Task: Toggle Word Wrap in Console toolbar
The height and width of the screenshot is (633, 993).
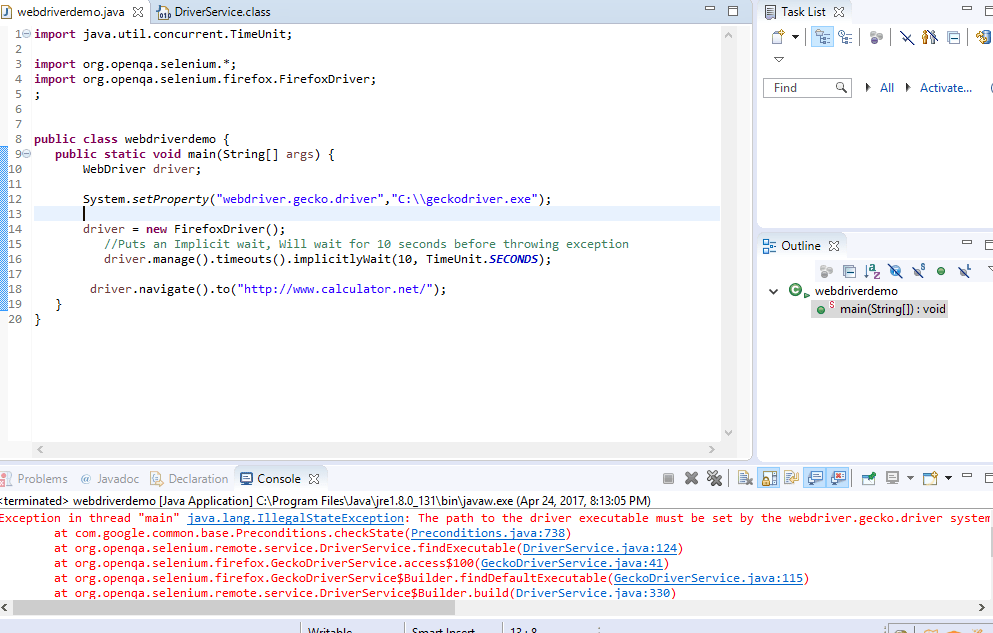Action: (x=791, y=479)
